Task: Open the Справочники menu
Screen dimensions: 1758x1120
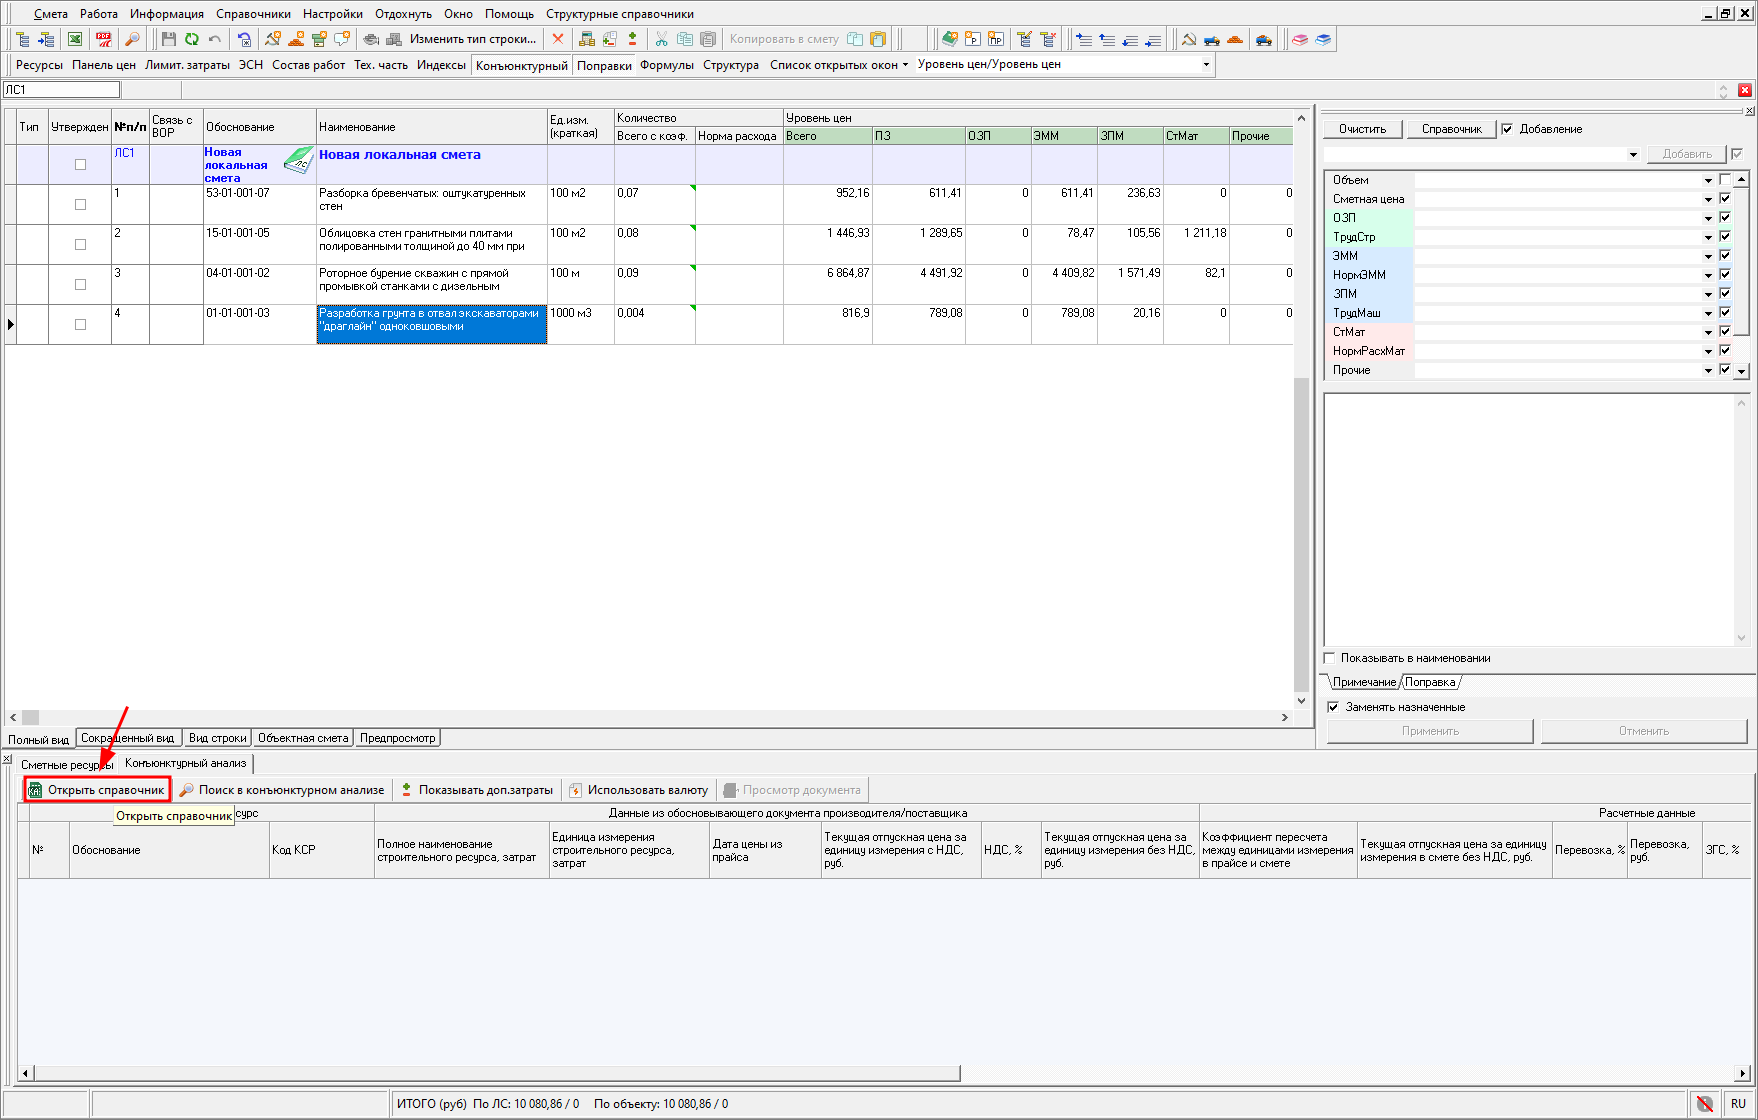Action: pos(253,14)
